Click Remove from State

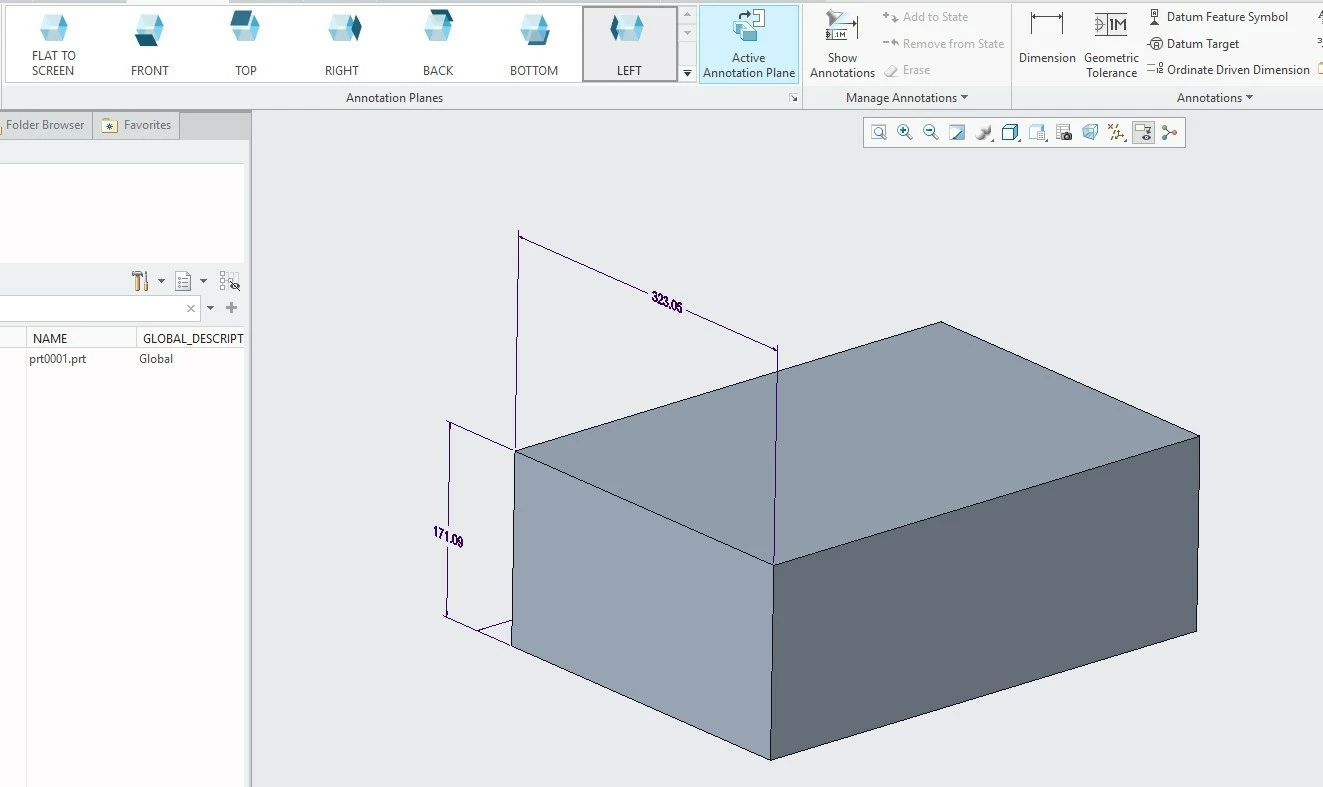[x=943, y=44]
